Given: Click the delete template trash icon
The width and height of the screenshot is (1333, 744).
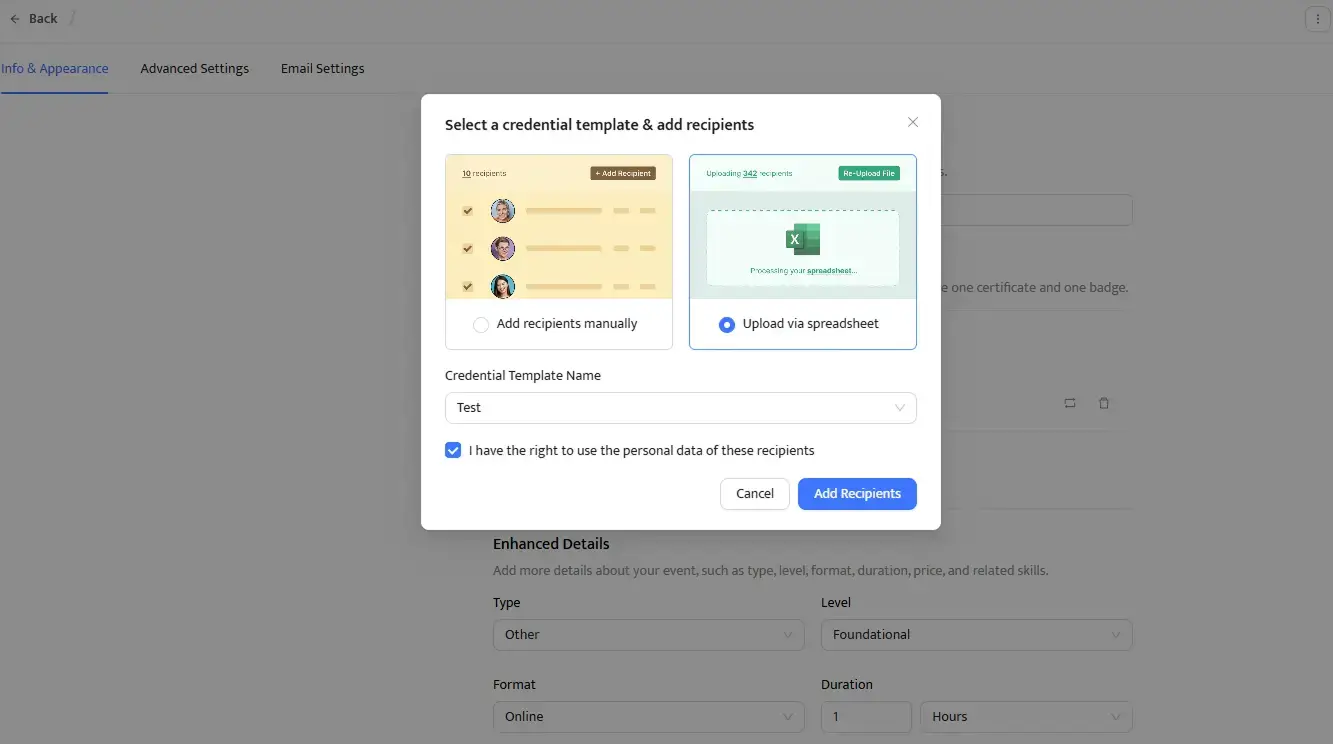Looking at the screenshot, I should pos(1103,403).
